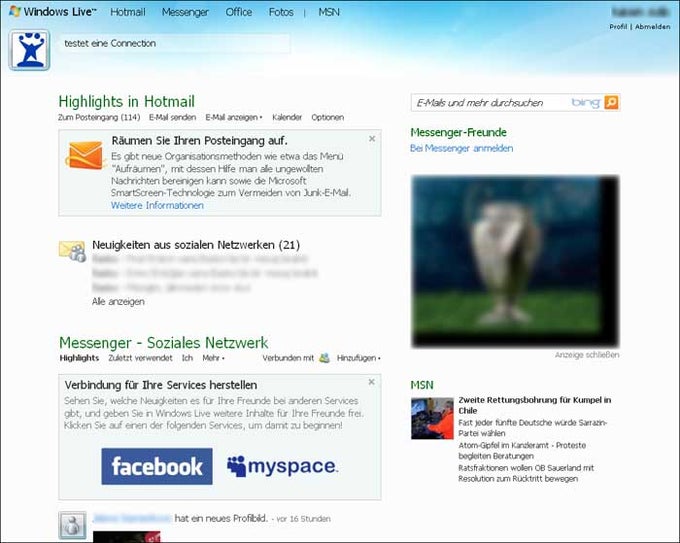
Task: Click the orange Hotmail envelope icon
Action: click(x=86, y=155)
